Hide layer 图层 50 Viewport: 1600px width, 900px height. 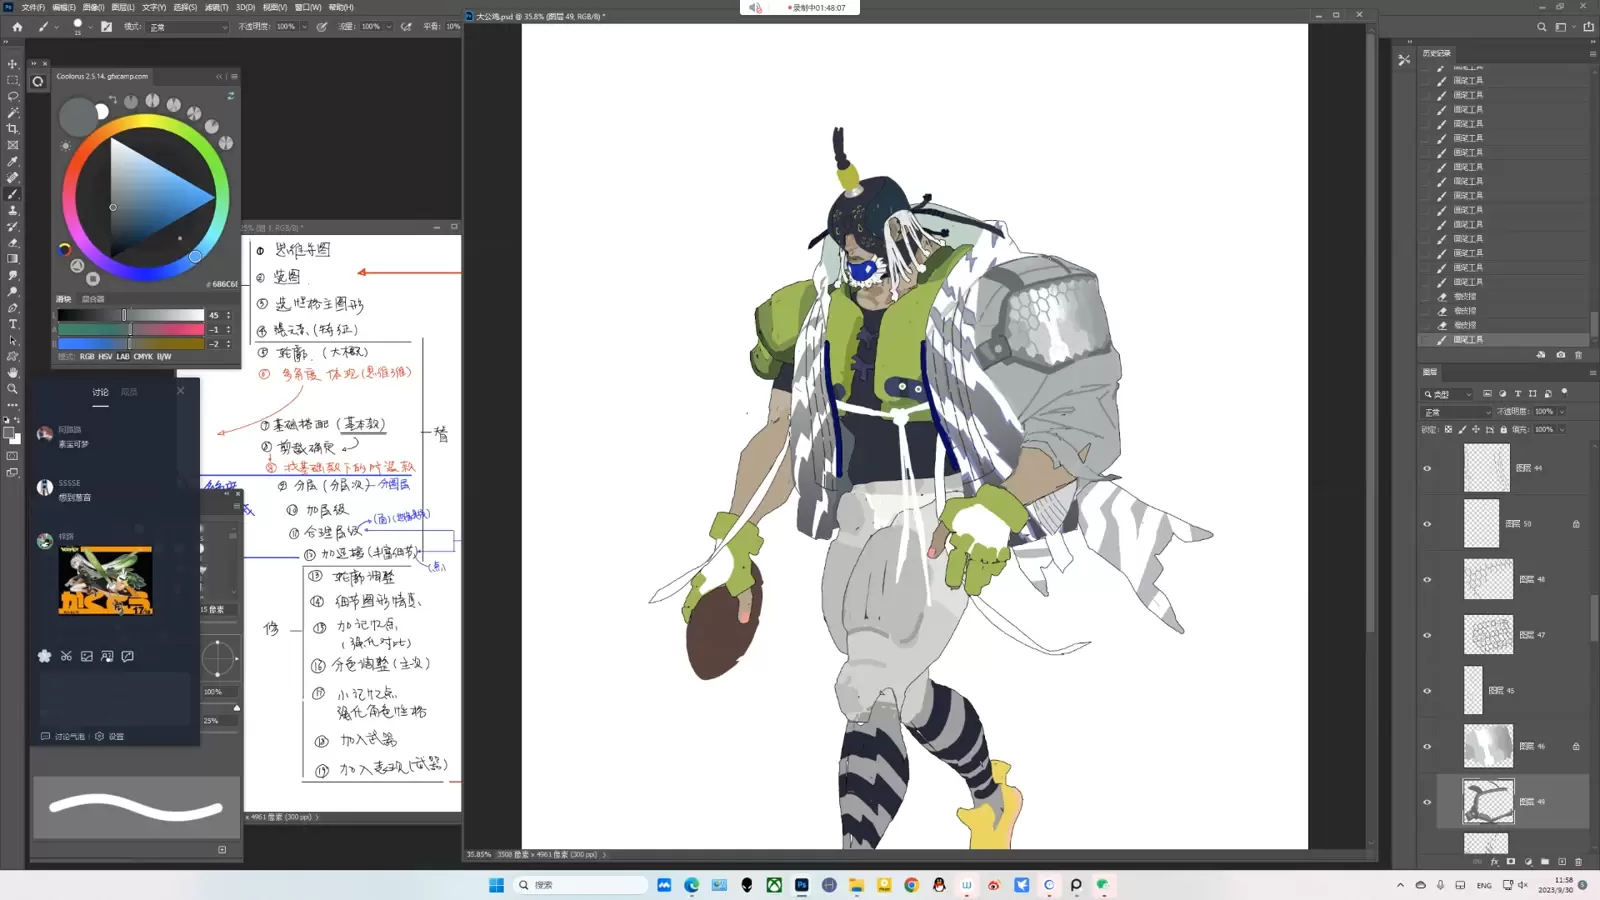1427,524
